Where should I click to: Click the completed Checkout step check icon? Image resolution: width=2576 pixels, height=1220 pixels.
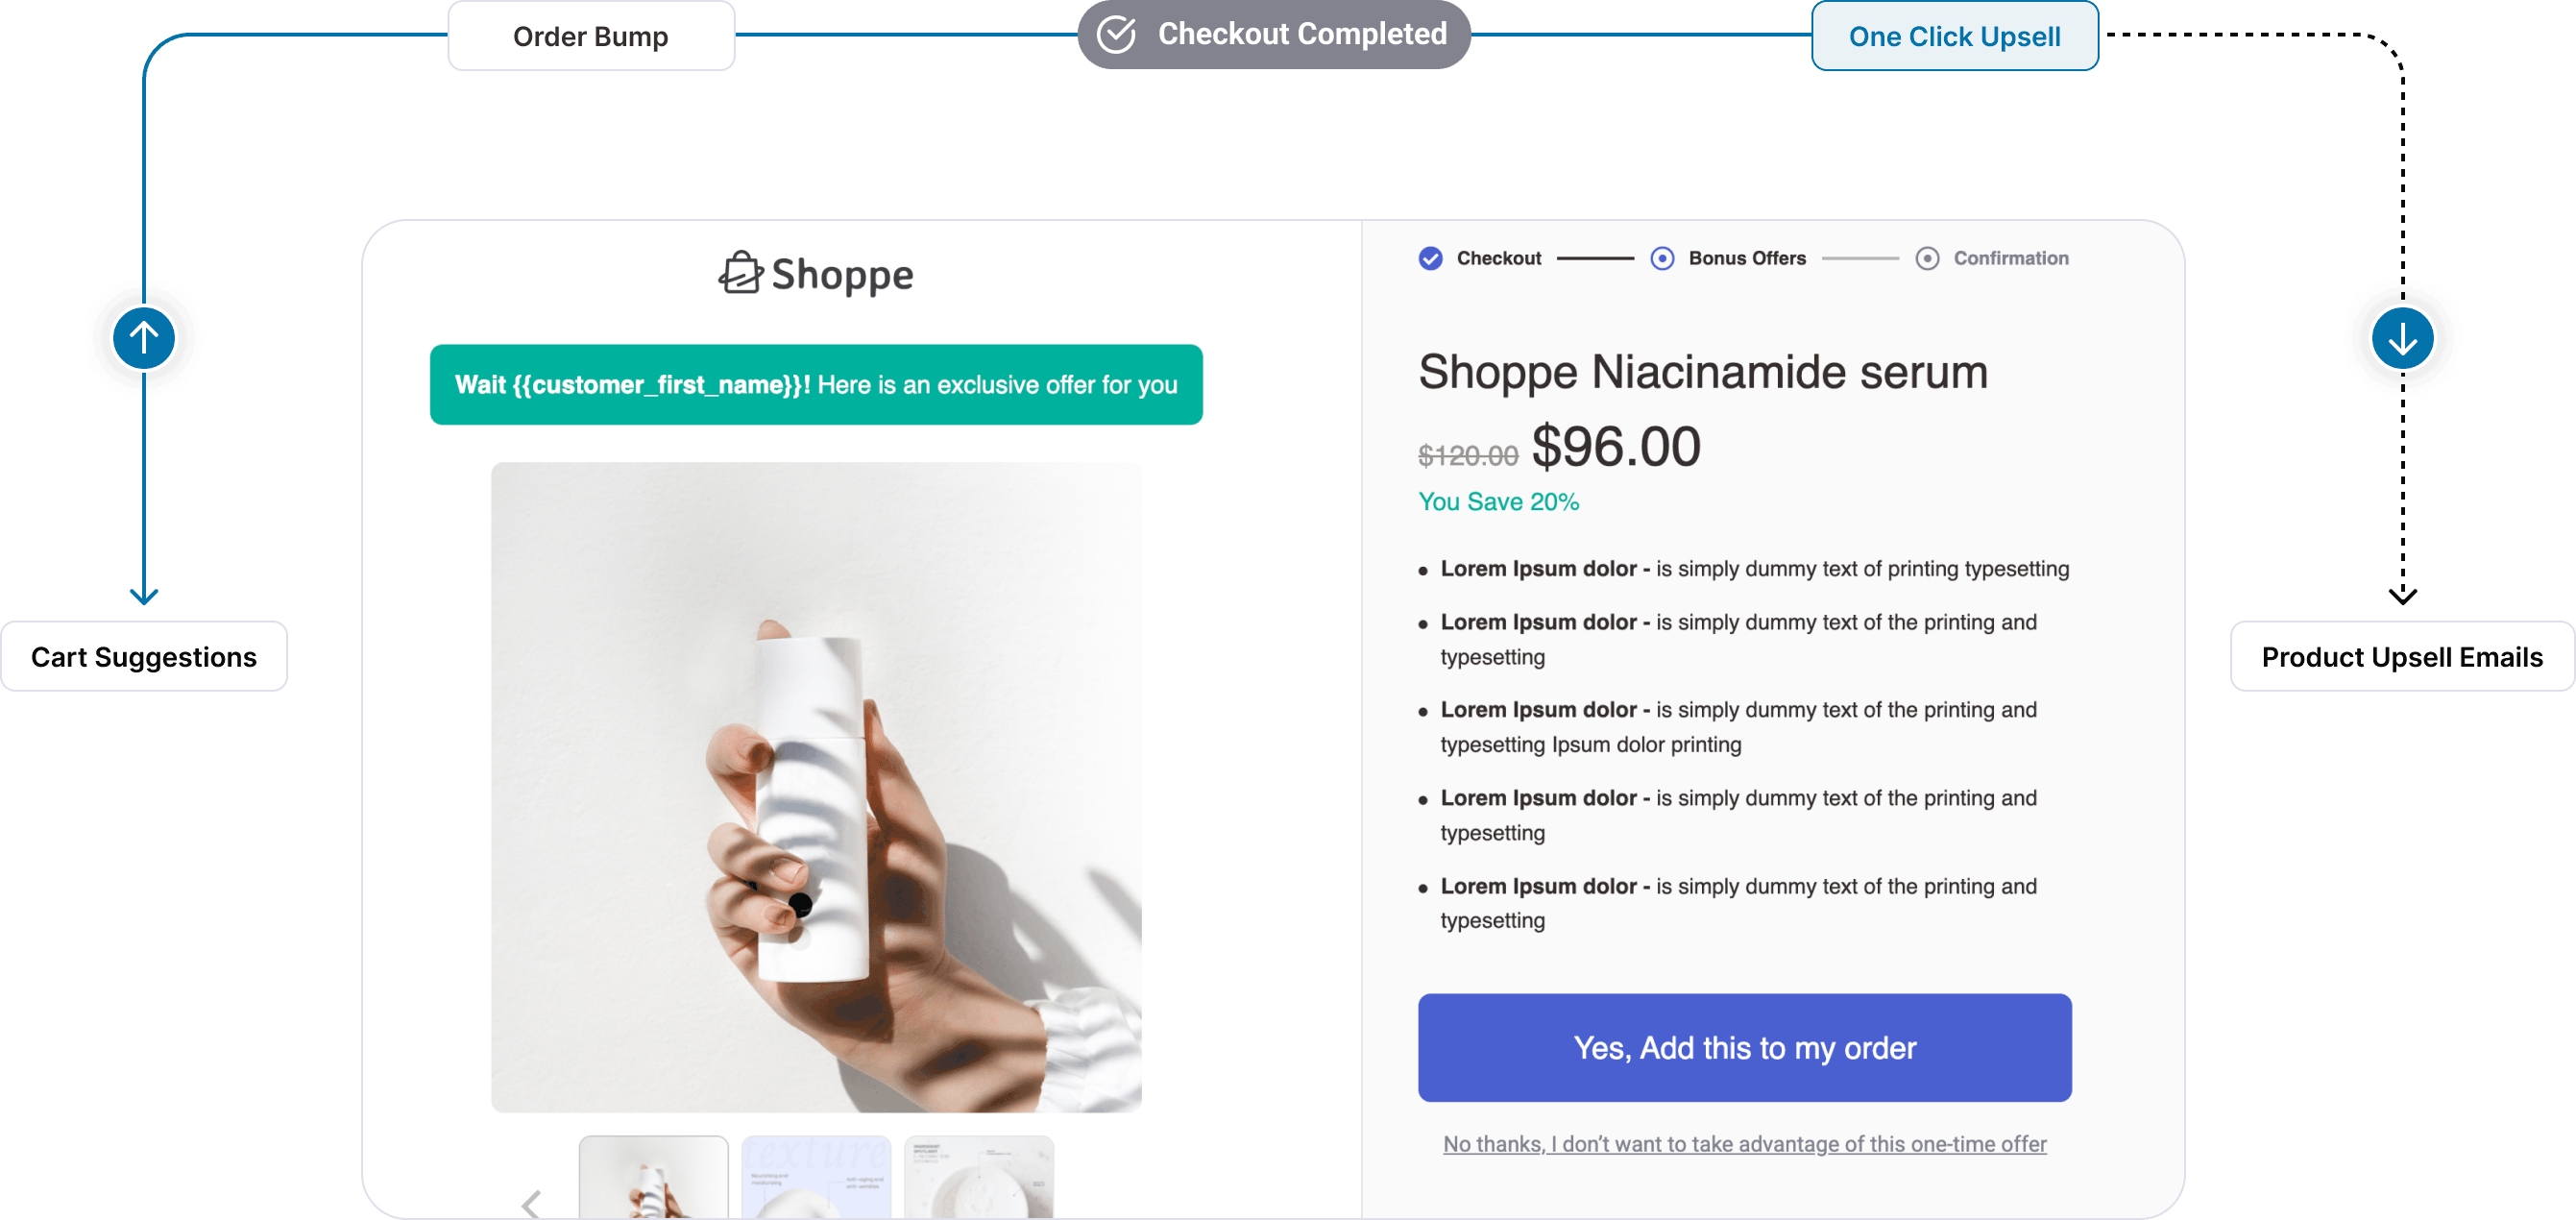[1431, 258]
